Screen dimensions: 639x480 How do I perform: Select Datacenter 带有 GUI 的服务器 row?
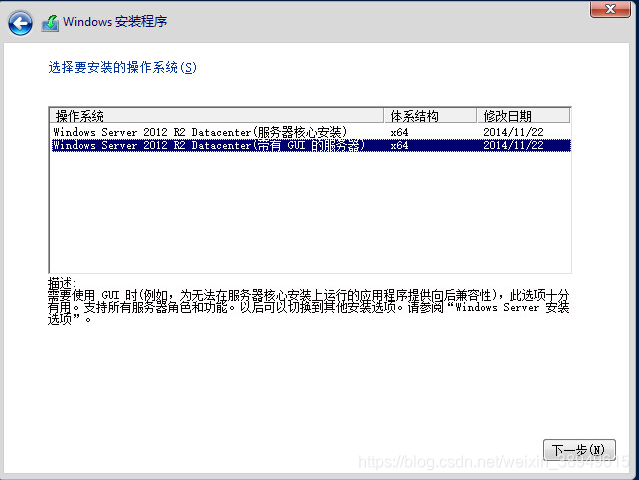click(x=311, y=145)
